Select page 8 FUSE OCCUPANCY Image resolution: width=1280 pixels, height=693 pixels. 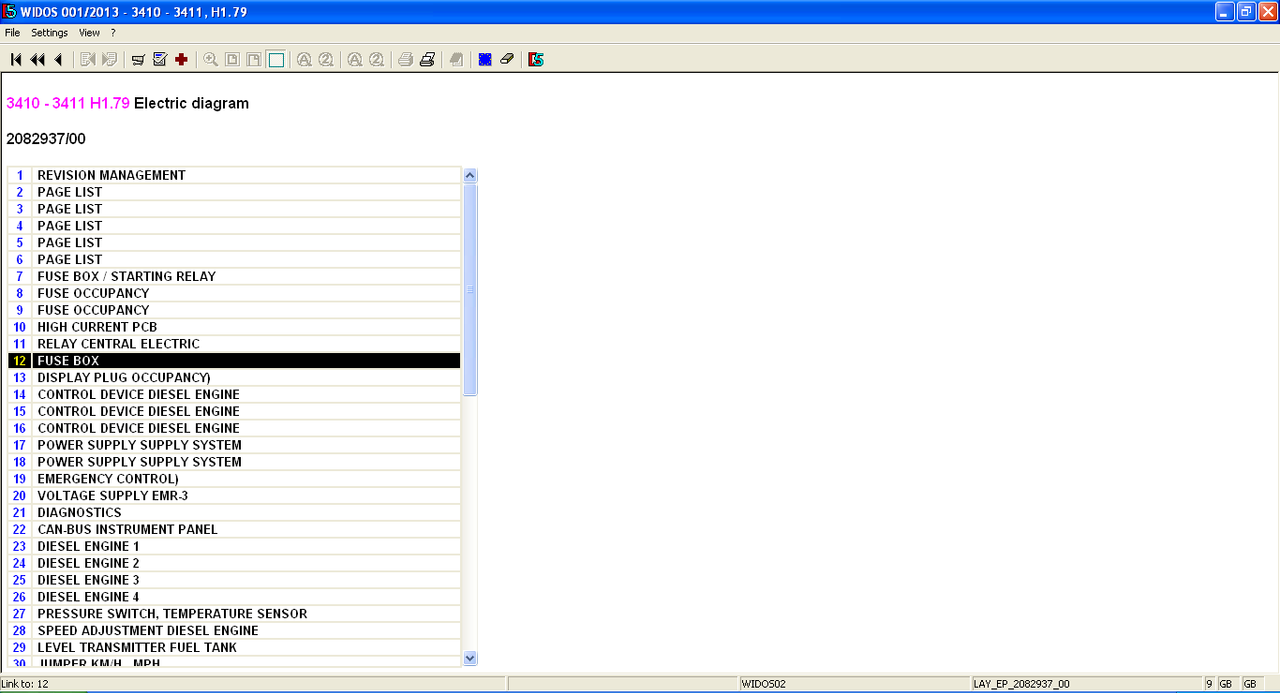click(x=234, y=293)
